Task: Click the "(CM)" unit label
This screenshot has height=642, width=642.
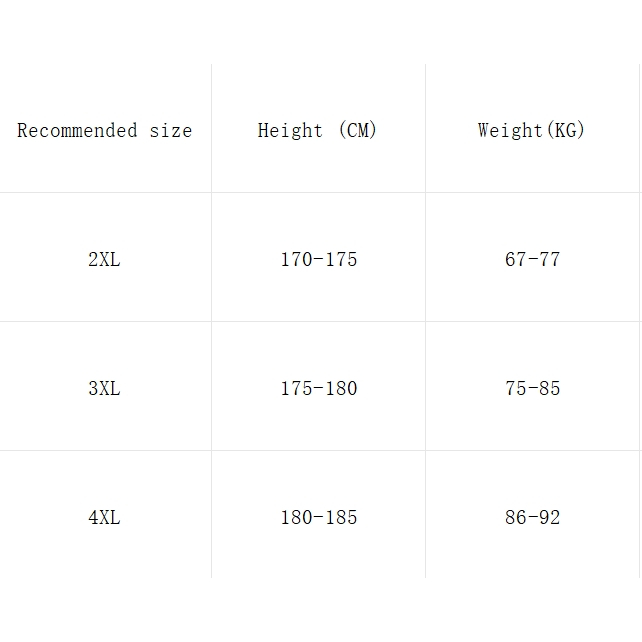Action: 357,131
